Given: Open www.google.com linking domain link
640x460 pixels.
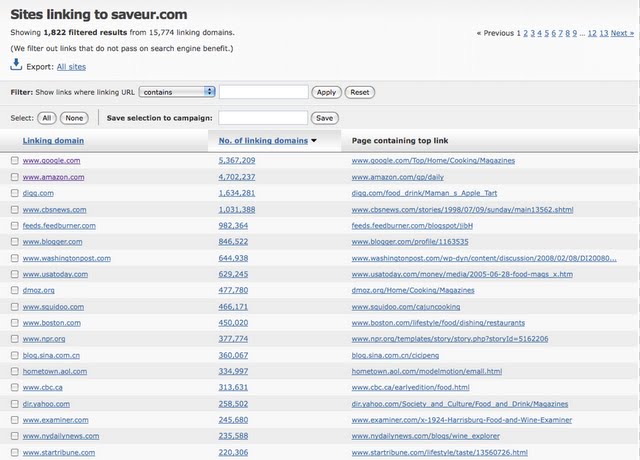Looking at the screenshot, I should pyautogui.click(x=51, y=160).
